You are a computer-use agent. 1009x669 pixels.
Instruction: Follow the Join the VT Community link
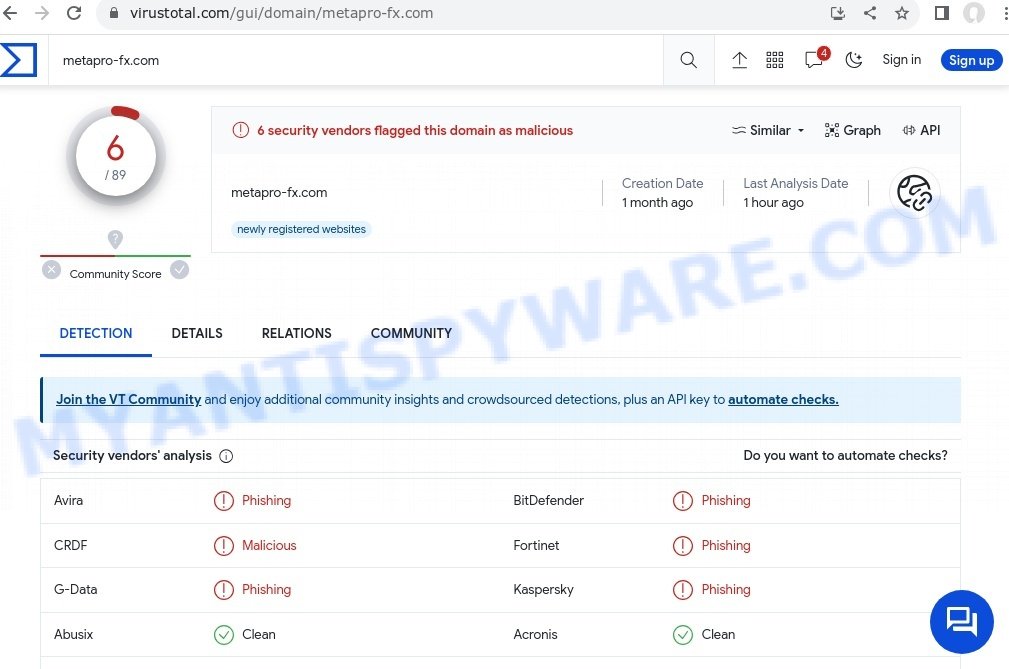tap(129, 399)
